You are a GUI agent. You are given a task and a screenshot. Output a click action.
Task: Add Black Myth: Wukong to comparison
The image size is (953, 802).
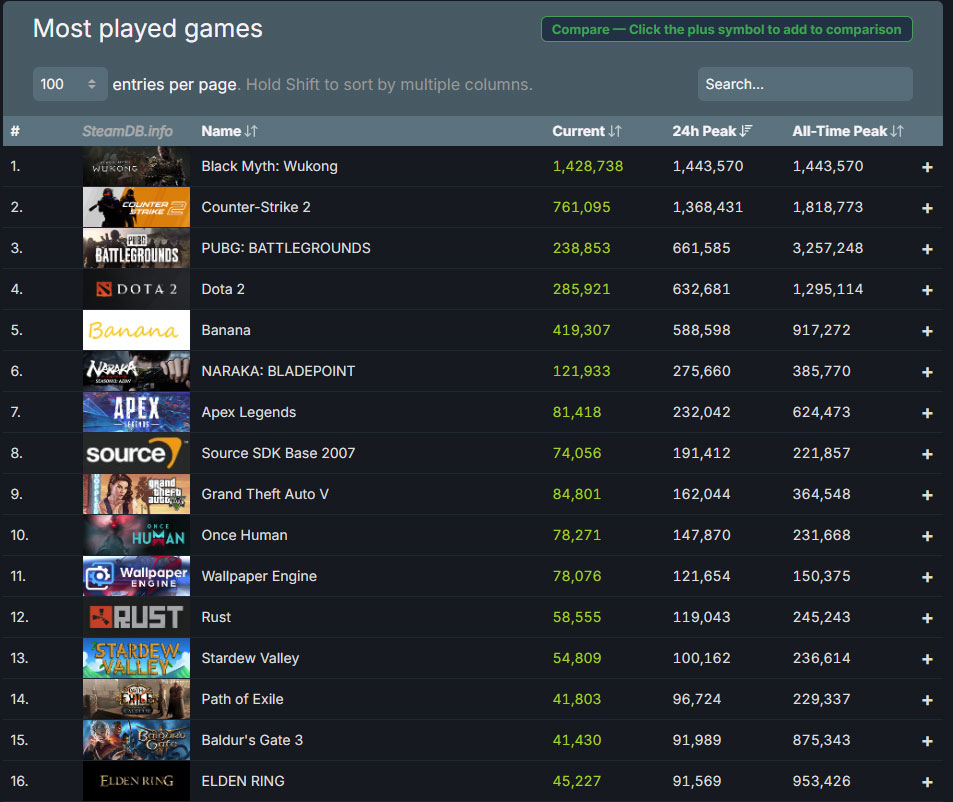tap(927, 167)
